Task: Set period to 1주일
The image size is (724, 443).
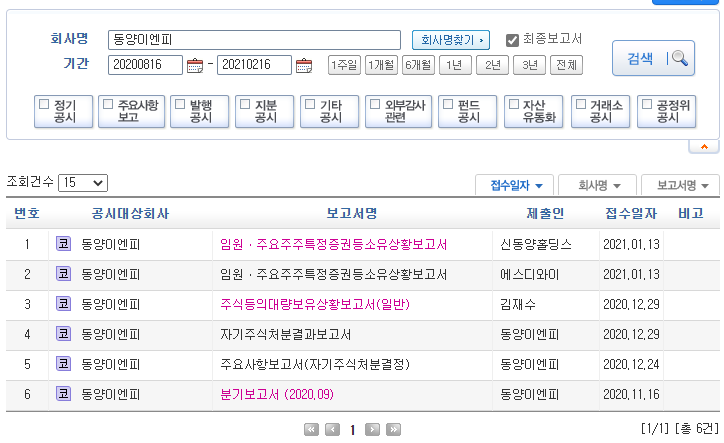Action: click(x=344, y=65)
